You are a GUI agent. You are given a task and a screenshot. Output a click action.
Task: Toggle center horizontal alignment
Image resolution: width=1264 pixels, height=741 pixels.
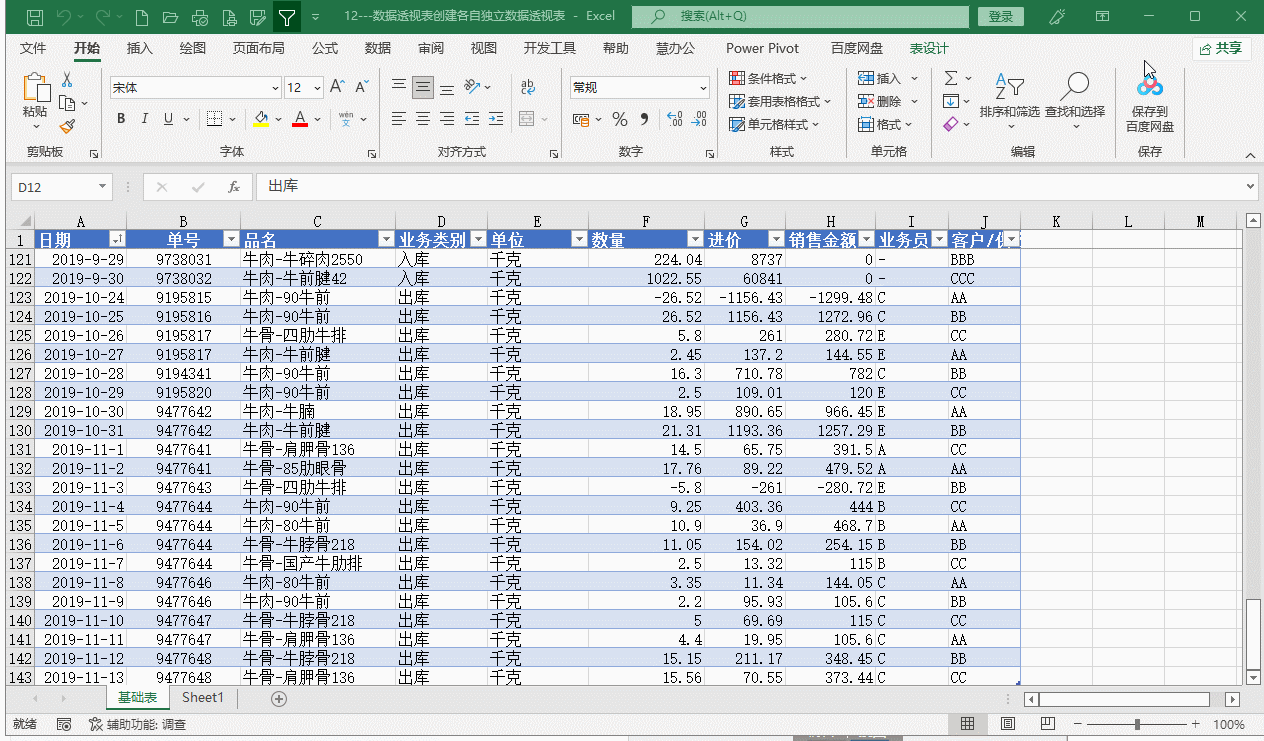(423, 119)
